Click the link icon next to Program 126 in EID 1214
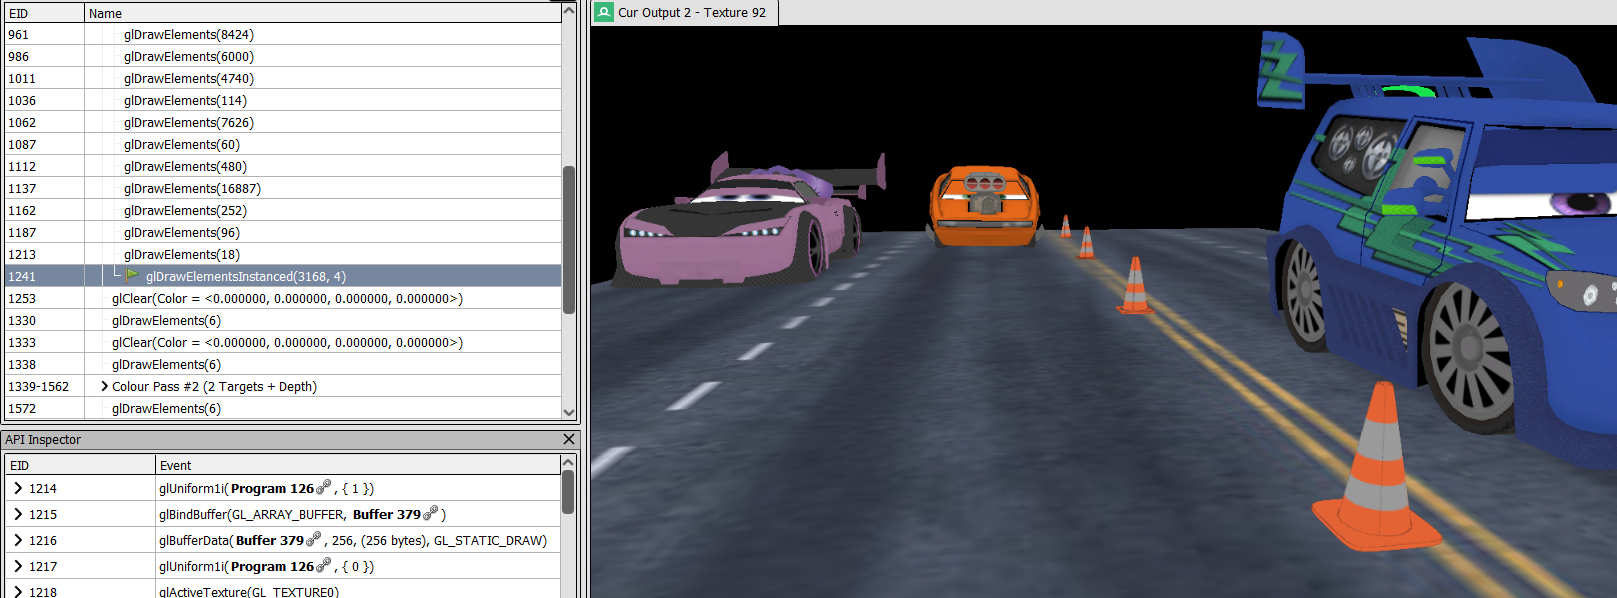Image resolution: width=1617 pixels, height=598 pixels. pyautogui.click(x=323, y=487)
